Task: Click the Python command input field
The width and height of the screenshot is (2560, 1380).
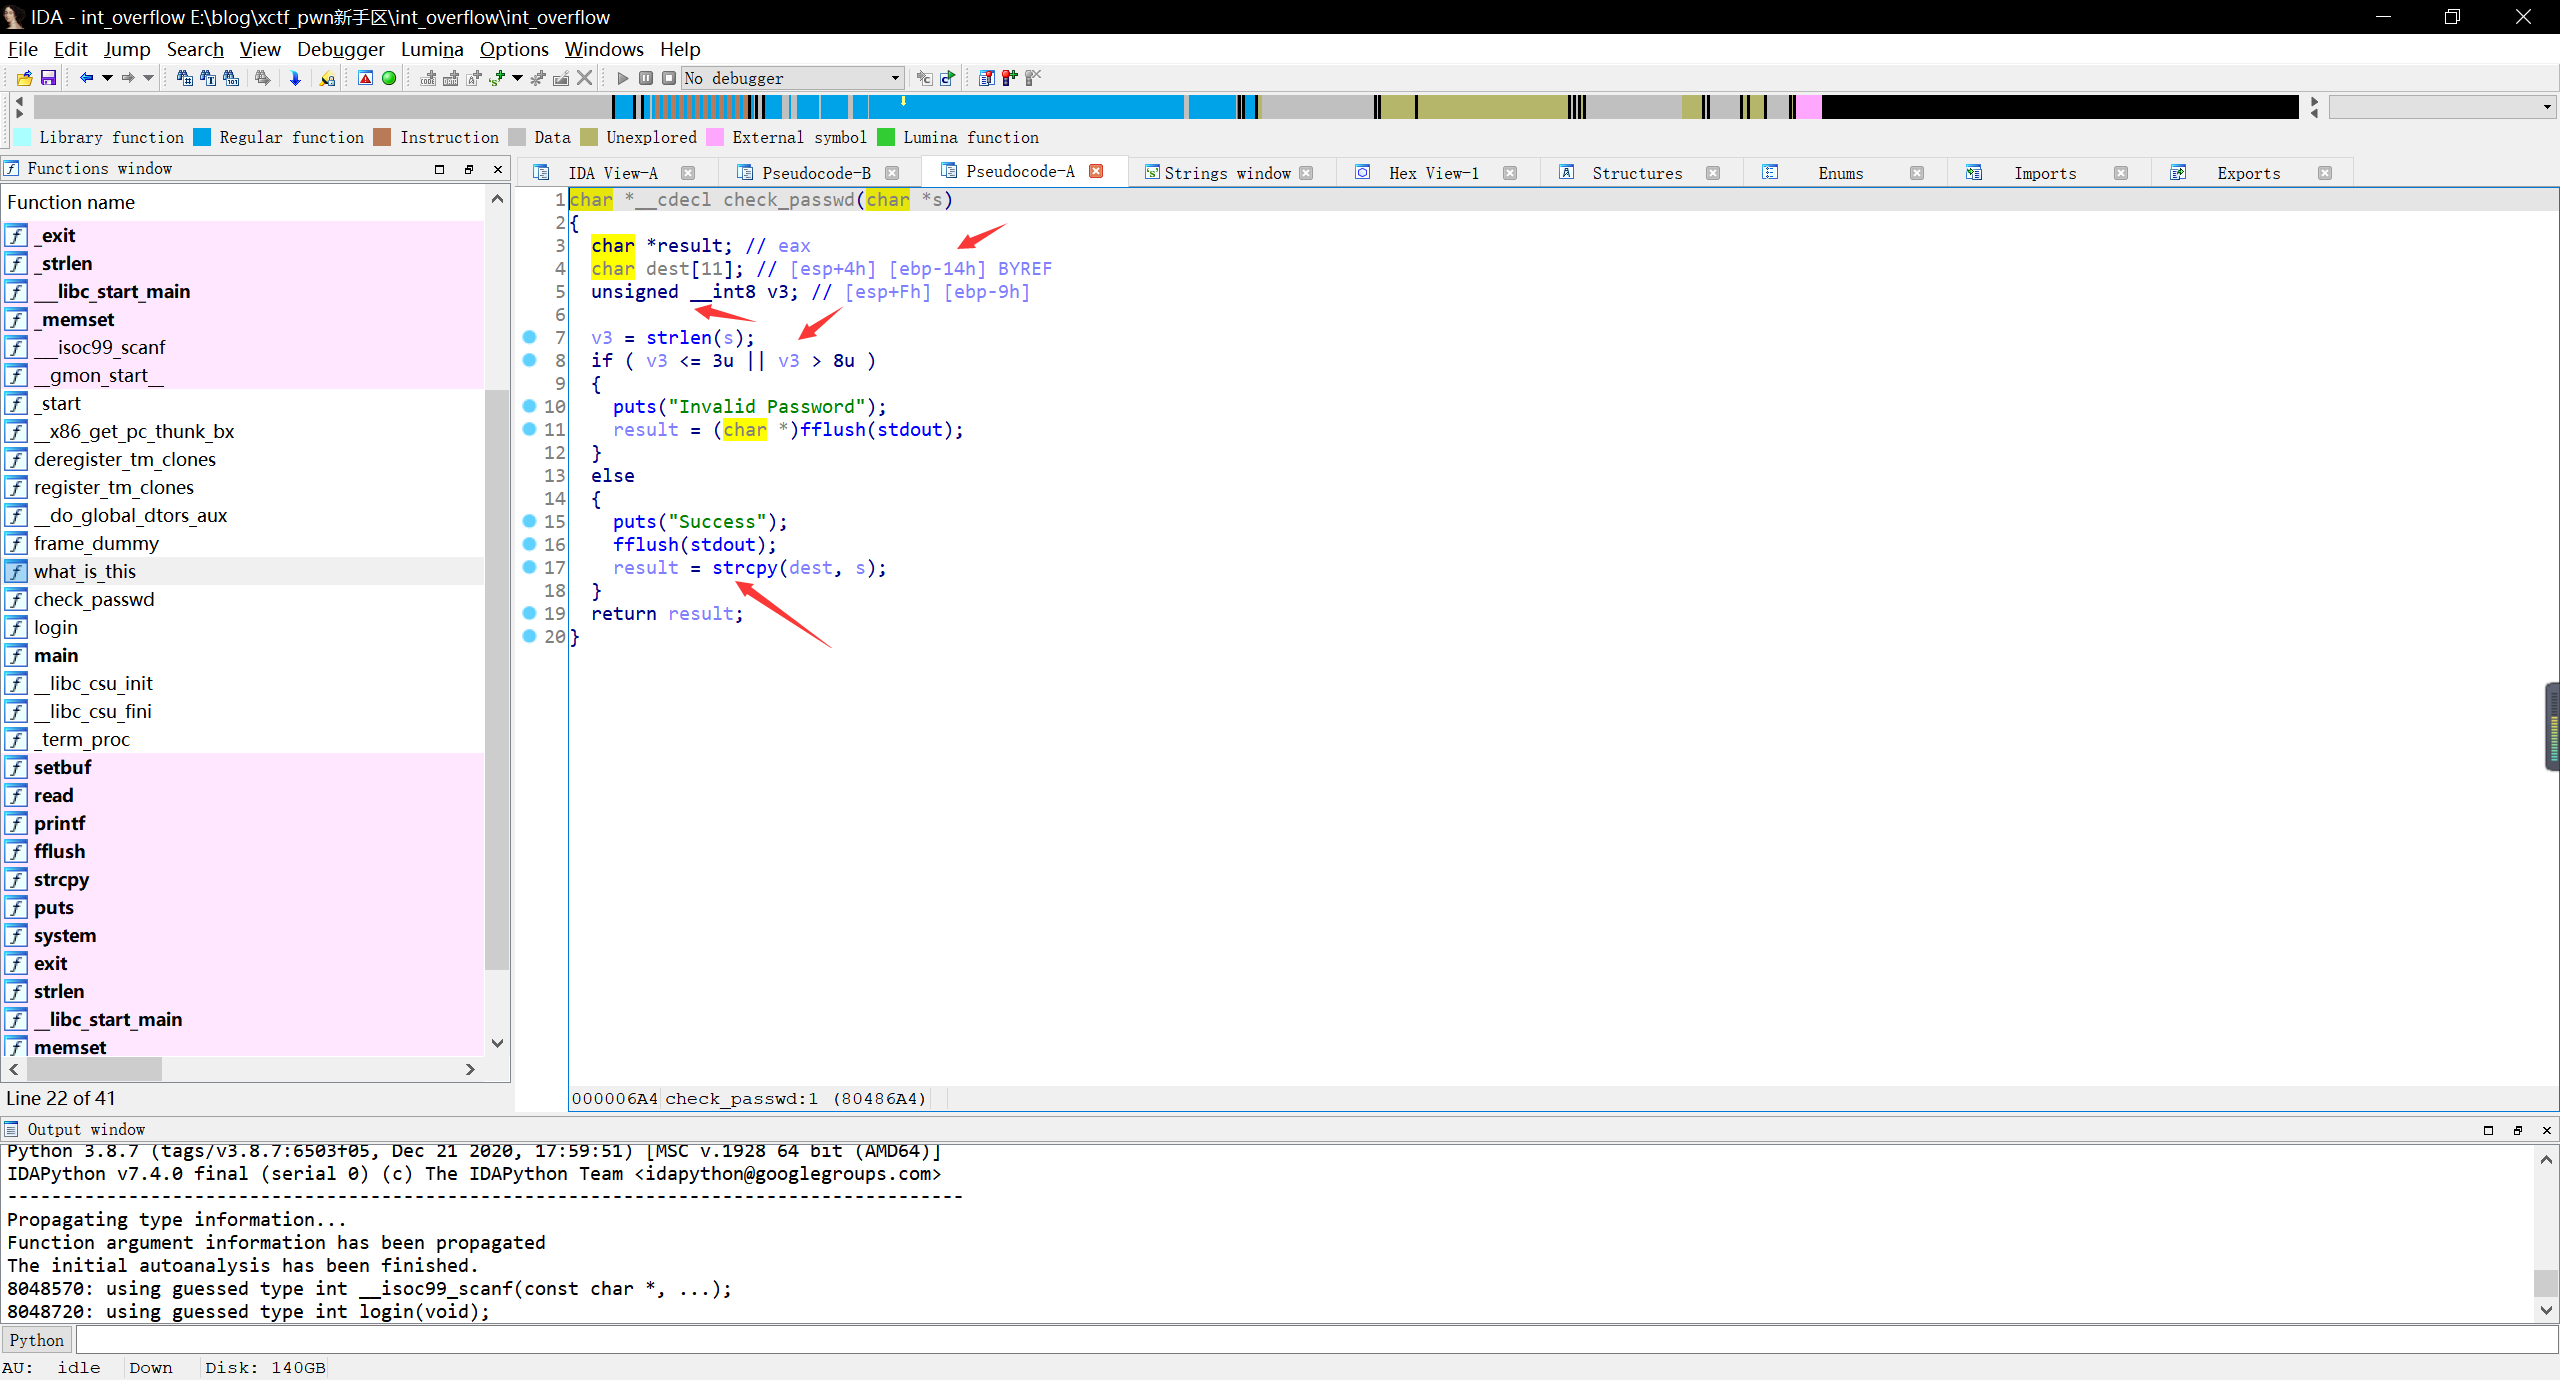Action: (1300, 1340)
